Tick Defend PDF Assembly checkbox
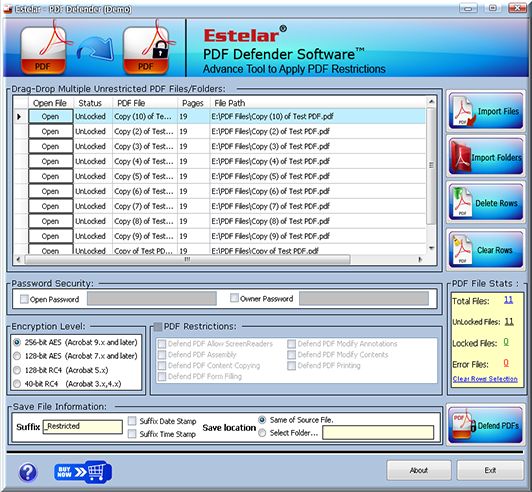 (162, 355)
